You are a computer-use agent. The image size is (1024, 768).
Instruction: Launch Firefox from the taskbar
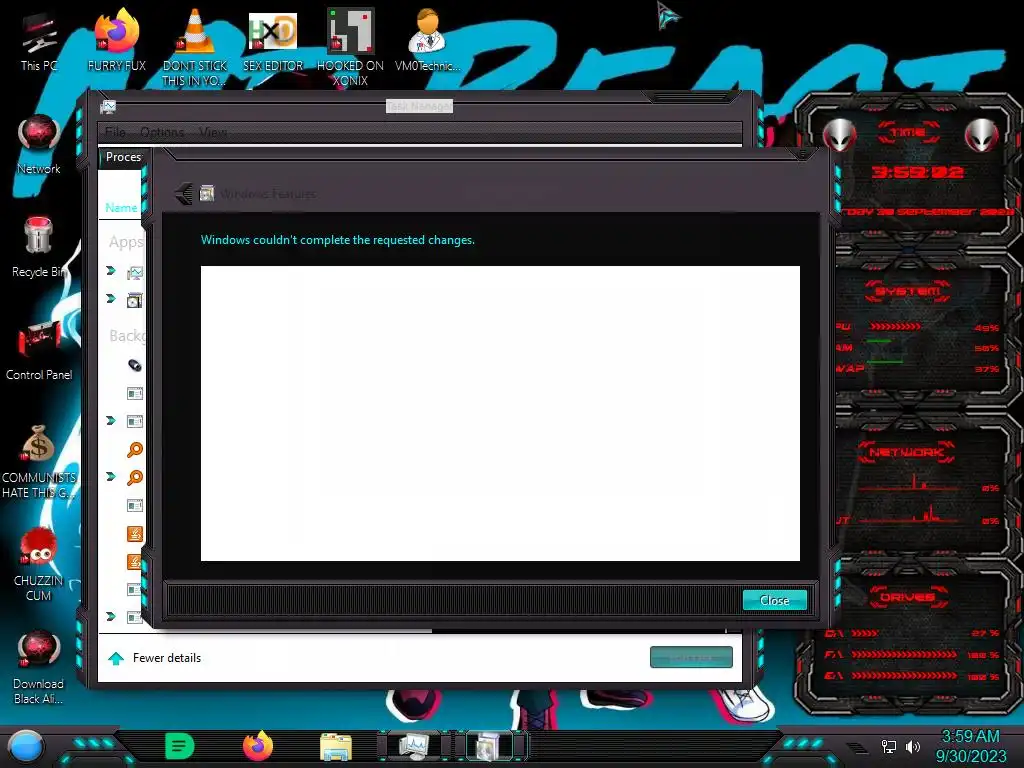click(258, 746)
